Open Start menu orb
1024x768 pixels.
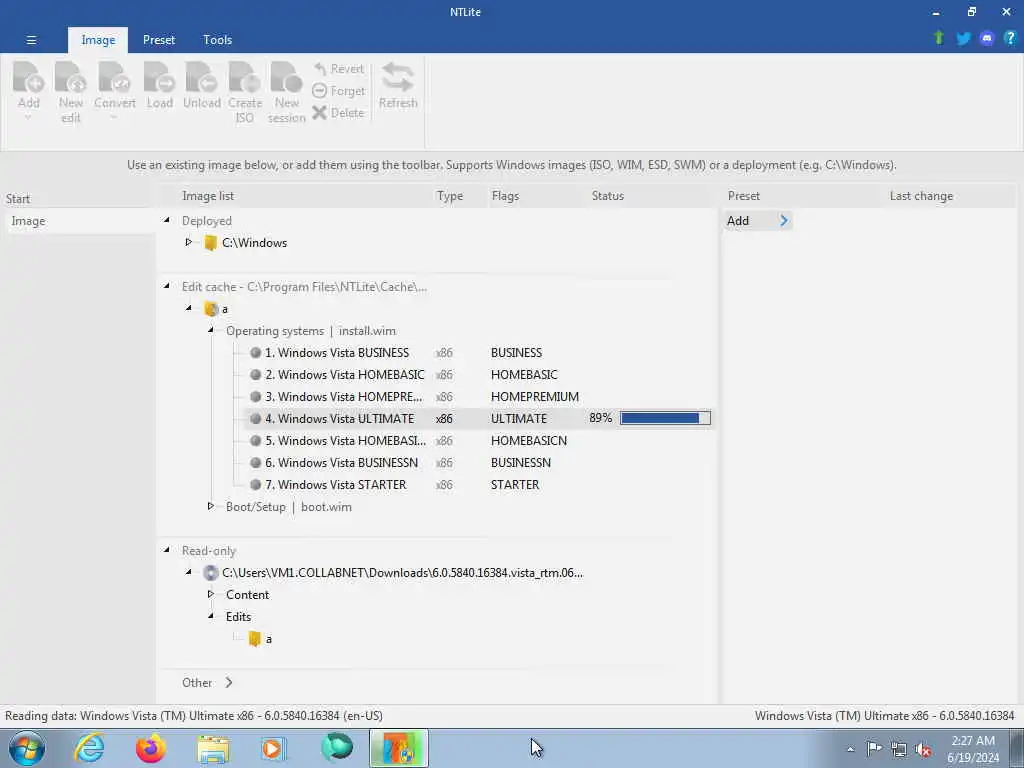coord(27,748)
